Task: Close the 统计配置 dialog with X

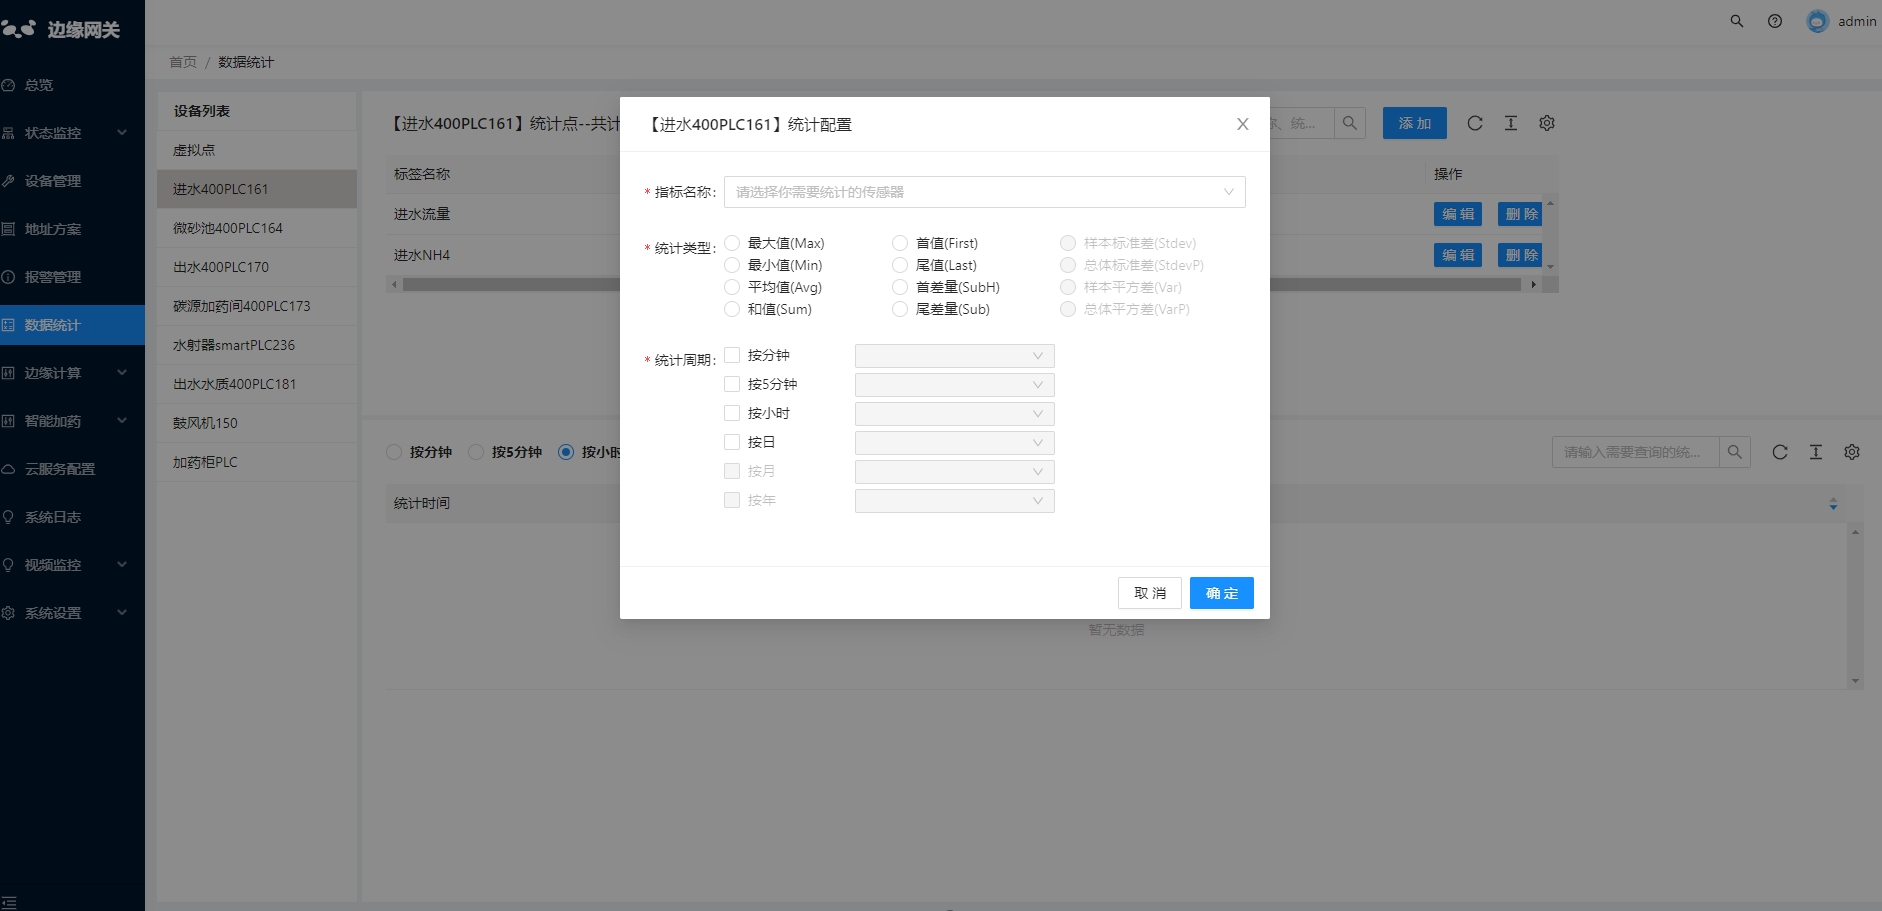Action: [1242, 124]
